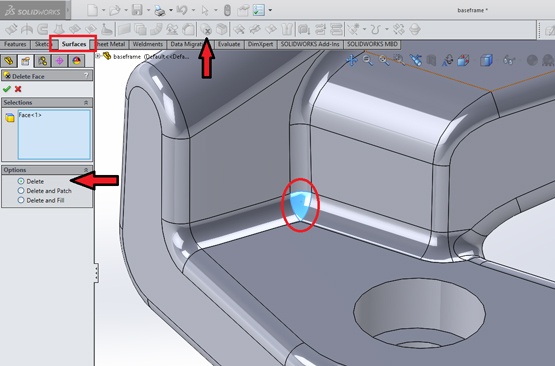Expand the SOLIDWORKS logo menu arrow
This screenshot has height=366, width=555.
point(68,11)
